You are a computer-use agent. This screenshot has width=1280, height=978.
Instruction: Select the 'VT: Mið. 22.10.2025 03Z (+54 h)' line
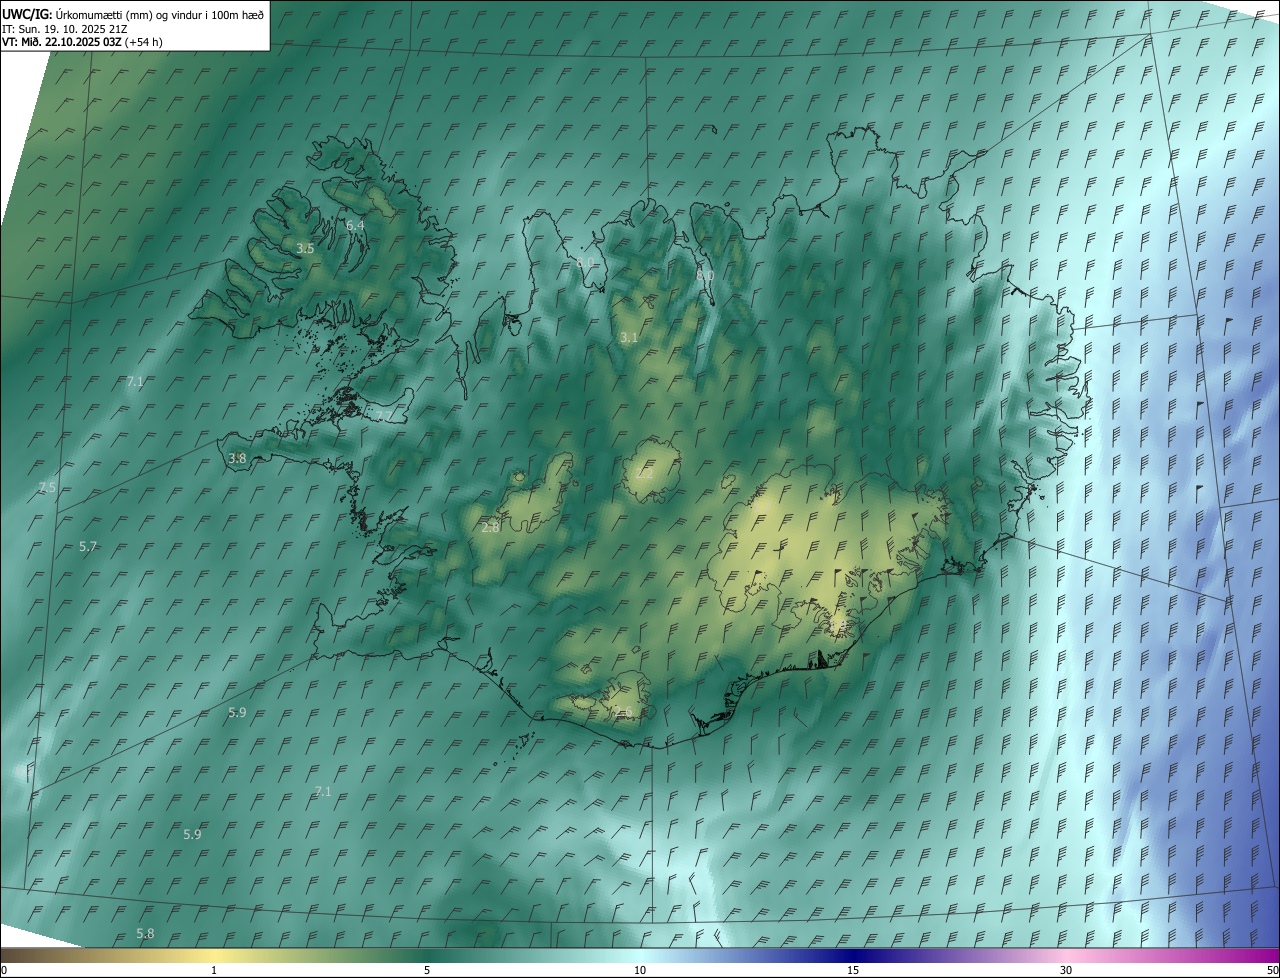tap(82, 41)
